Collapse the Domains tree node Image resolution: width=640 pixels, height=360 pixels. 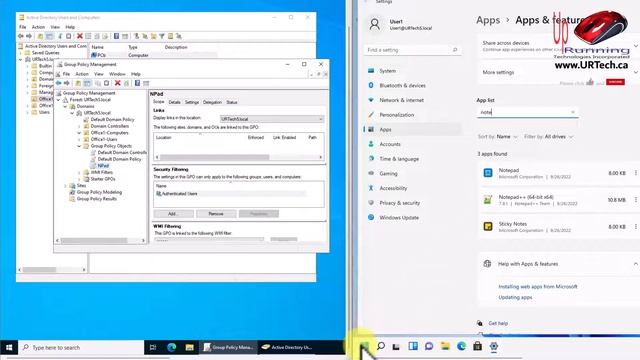click(x=65, y=107)
